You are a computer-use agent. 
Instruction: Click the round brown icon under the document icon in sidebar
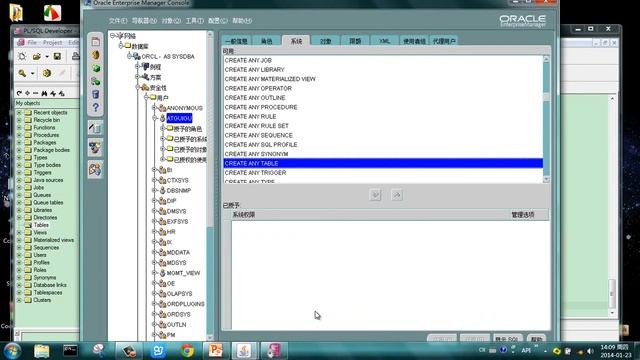click(96, 55)
